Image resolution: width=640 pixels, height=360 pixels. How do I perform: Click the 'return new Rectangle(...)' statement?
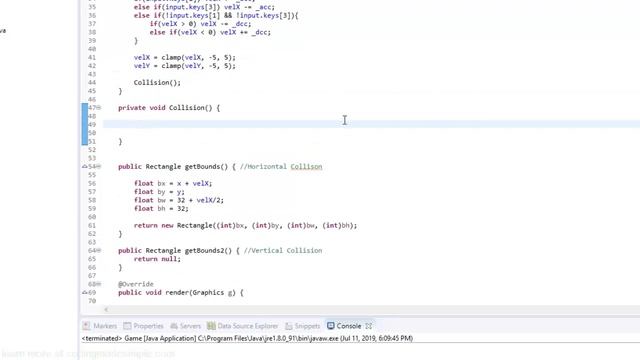click(x=245, y=225)
